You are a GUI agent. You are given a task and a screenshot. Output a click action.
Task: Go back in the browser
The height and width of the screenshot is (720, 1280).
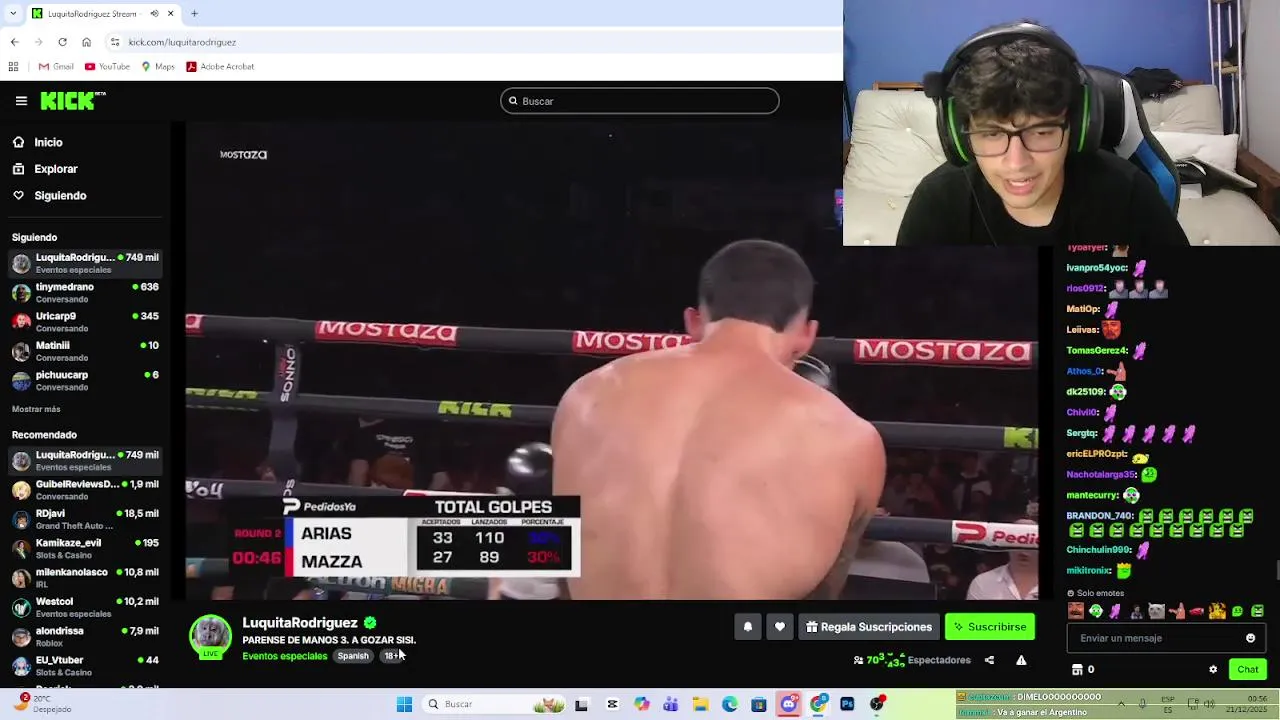coord(14,42)
